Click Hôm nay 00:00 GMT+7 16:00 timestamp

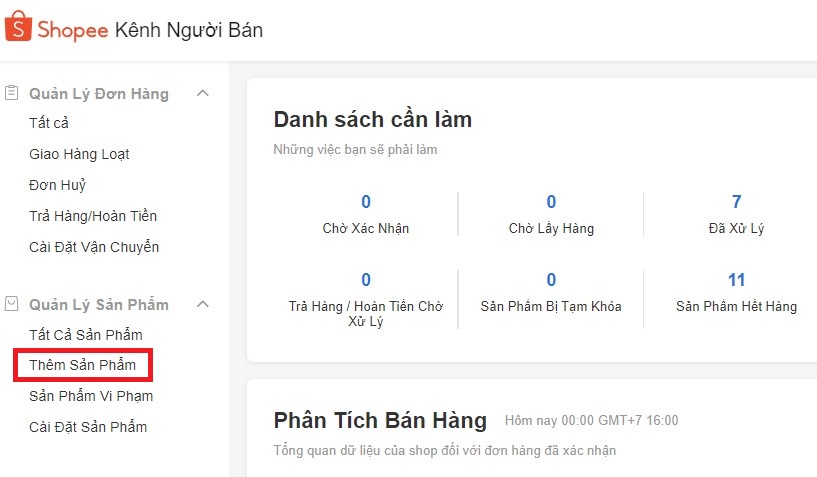[x=591, y=420]
